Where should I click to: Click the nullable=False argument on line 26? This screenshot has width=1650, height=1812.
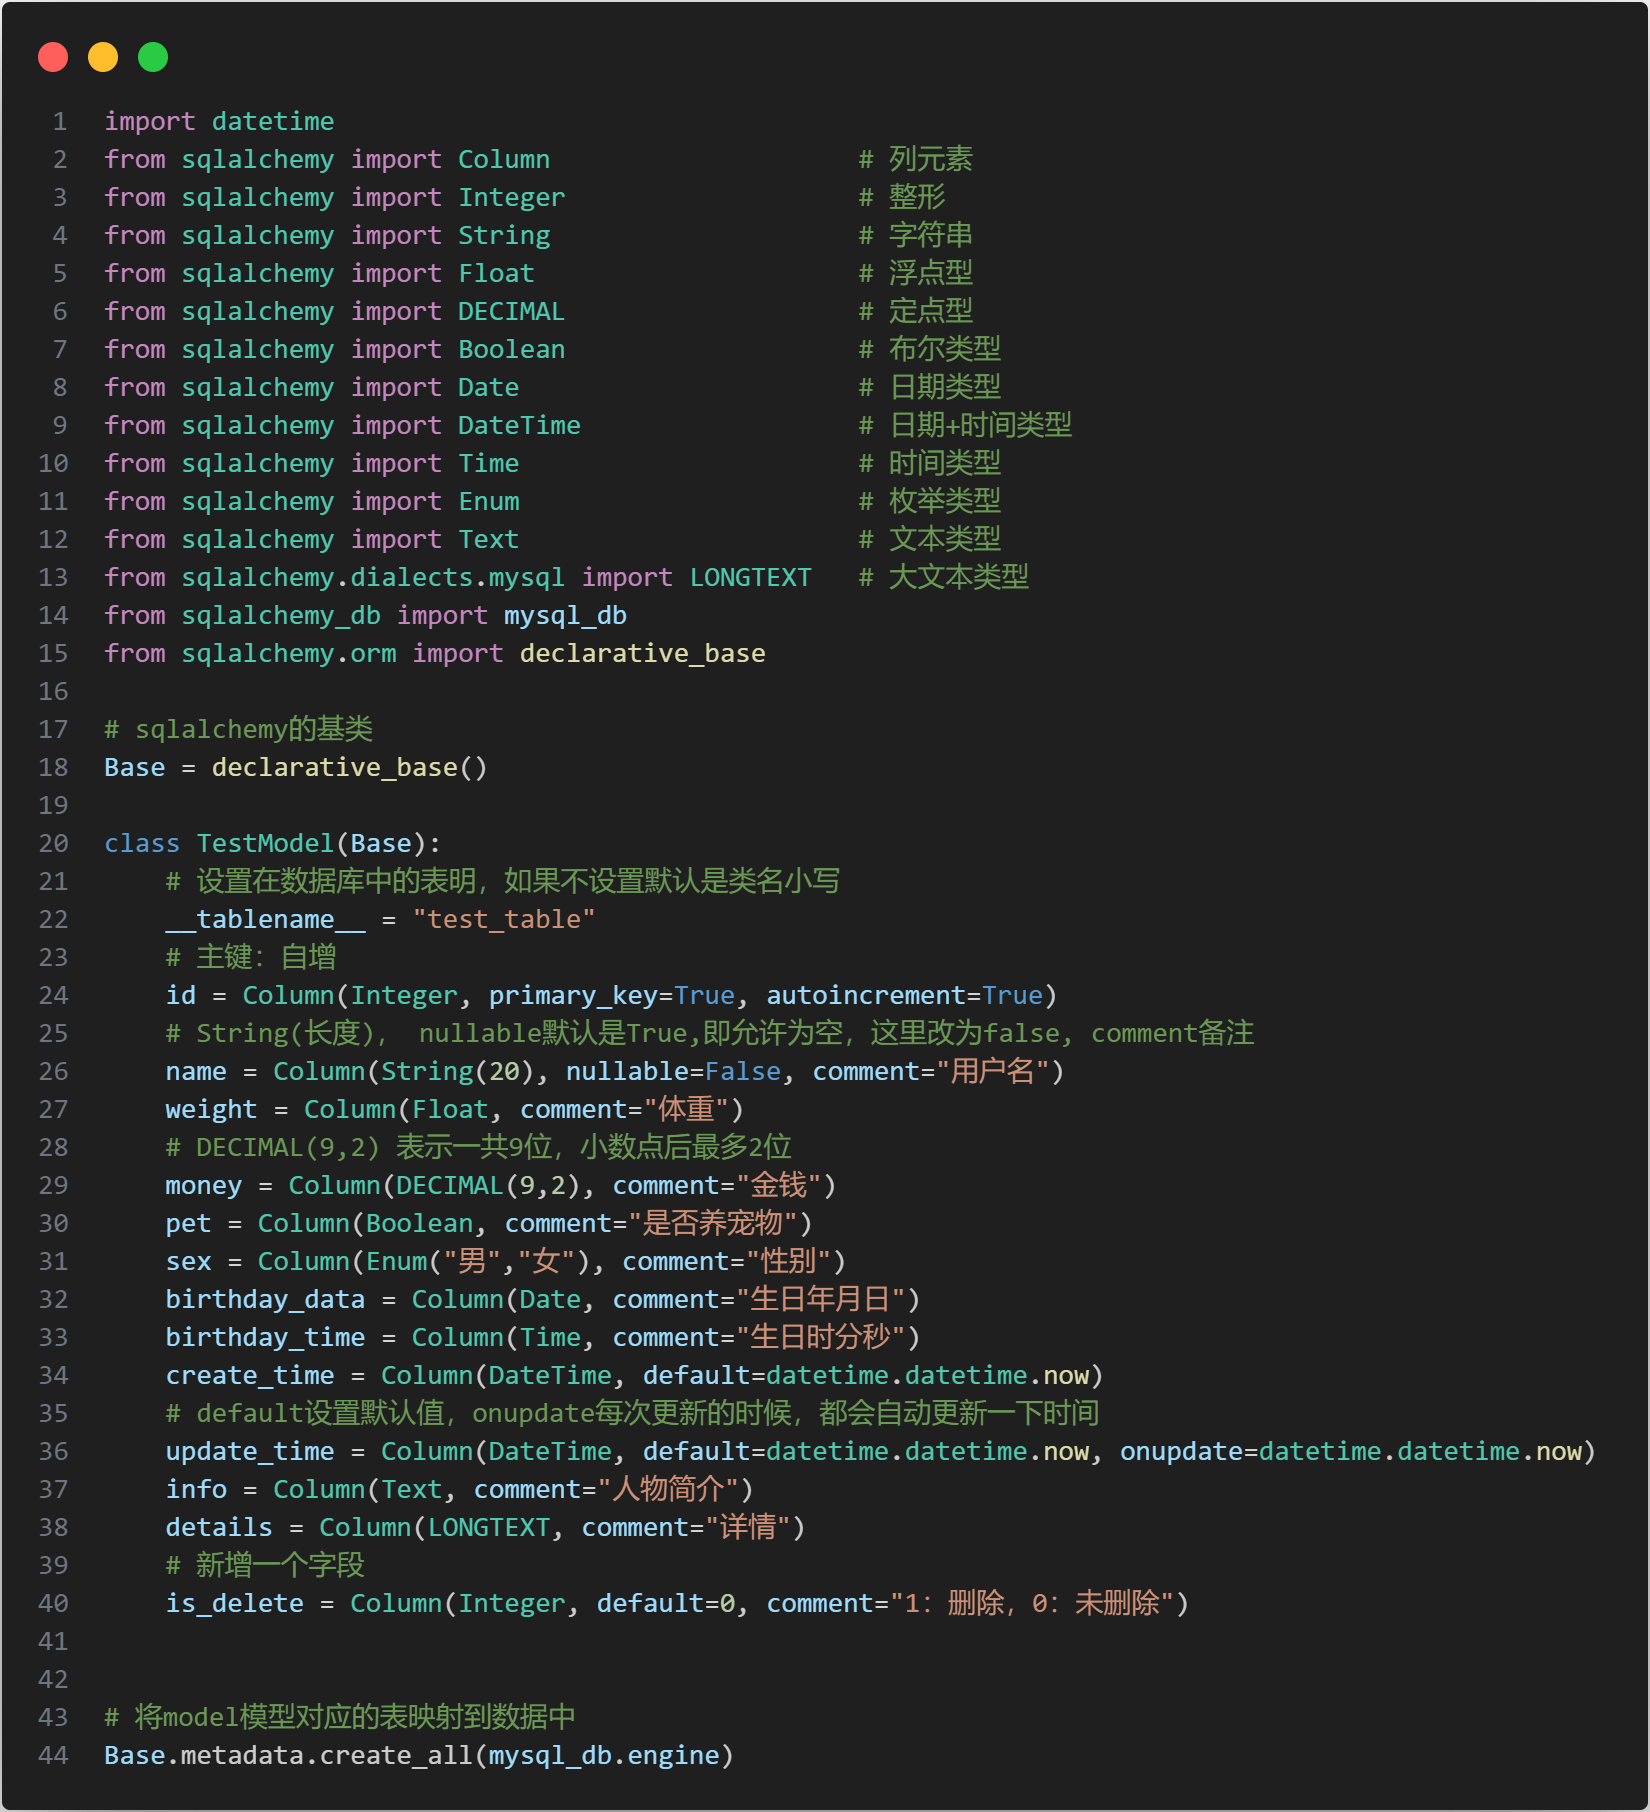[673, 1071]
